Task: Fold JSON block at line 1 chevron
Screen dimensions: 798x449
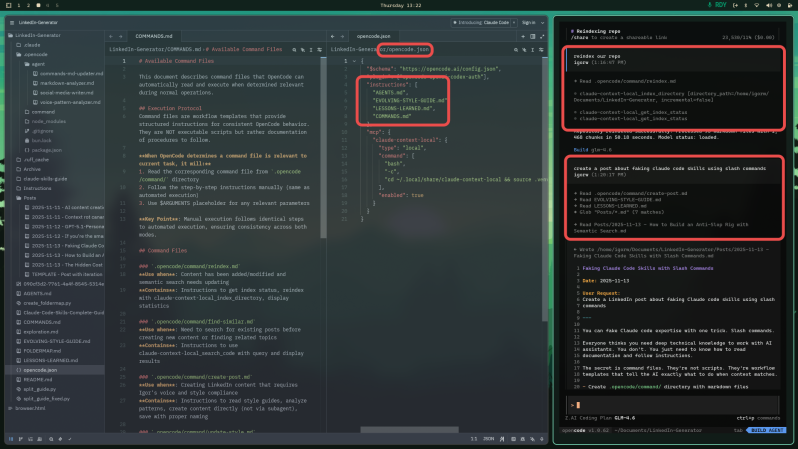Action: coord(354,61)
